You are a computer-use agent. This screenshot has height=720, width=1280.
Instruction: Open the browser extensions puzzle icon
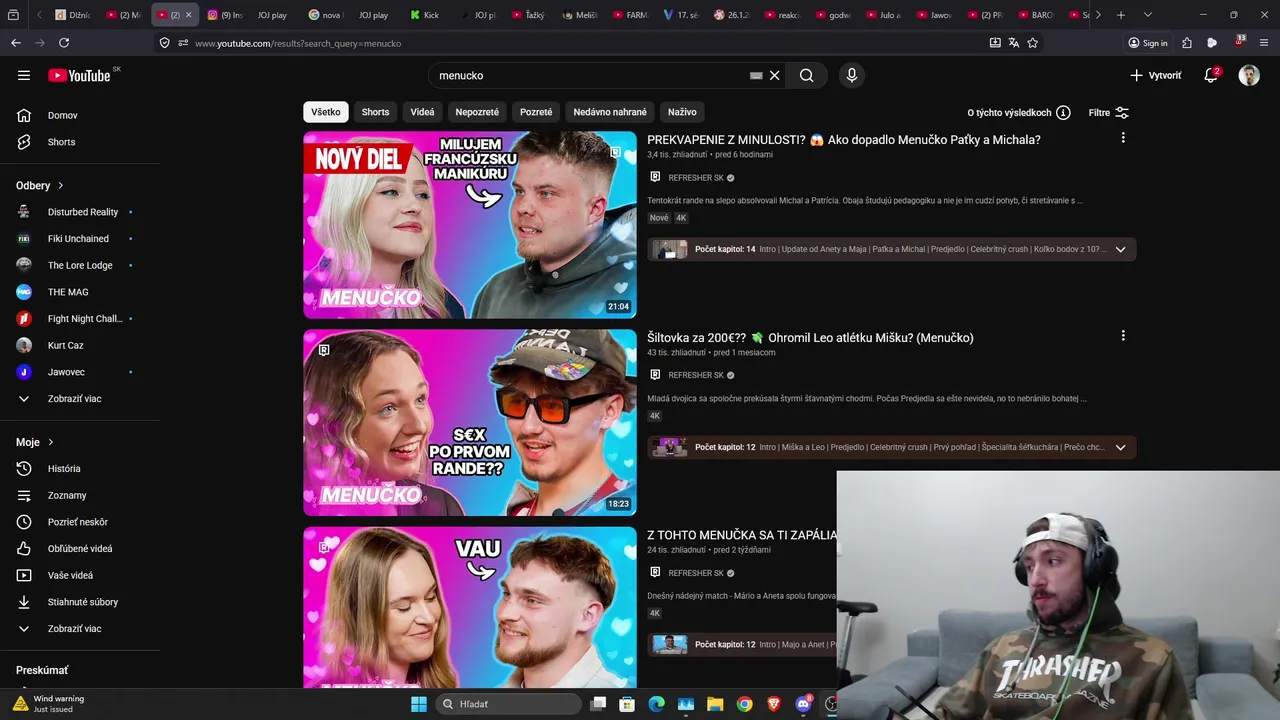pyautogui.click(x=1187, y=43)
